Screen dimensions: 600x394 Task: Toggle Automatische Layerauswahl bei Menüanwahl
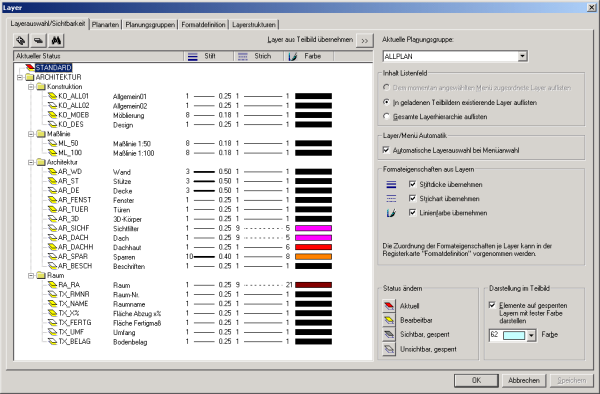pos(386,150)
